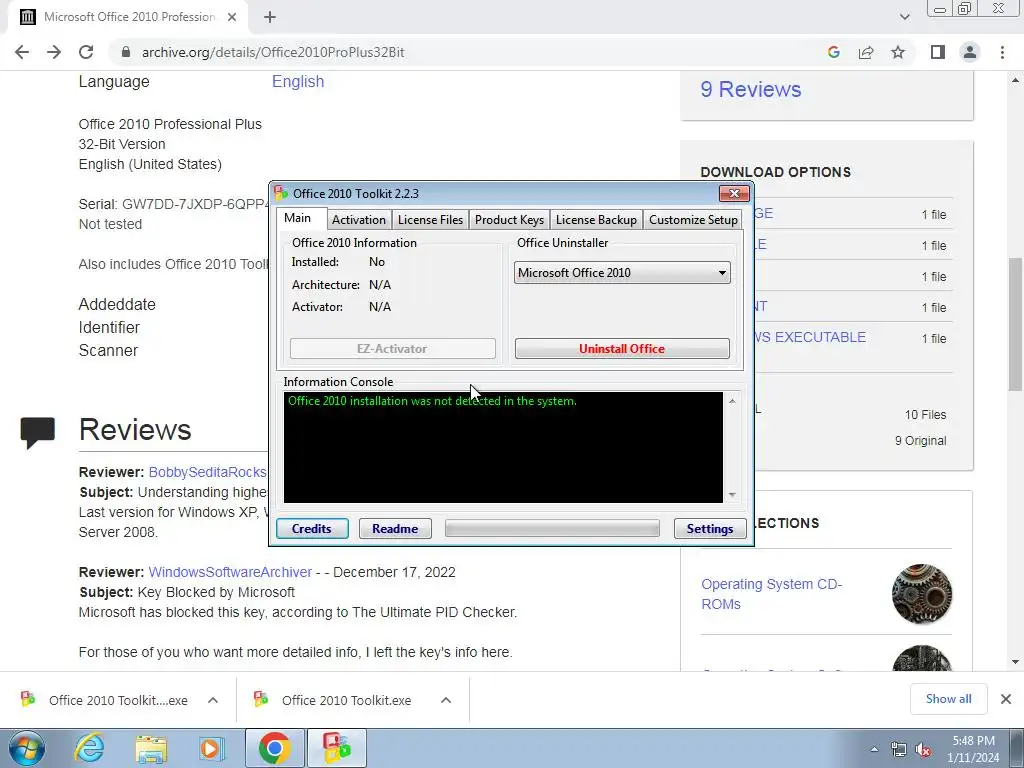Open the Chrome side panel icon
Screen dimensions: 1024x768
pyautogui.click(x=938, y=52)
